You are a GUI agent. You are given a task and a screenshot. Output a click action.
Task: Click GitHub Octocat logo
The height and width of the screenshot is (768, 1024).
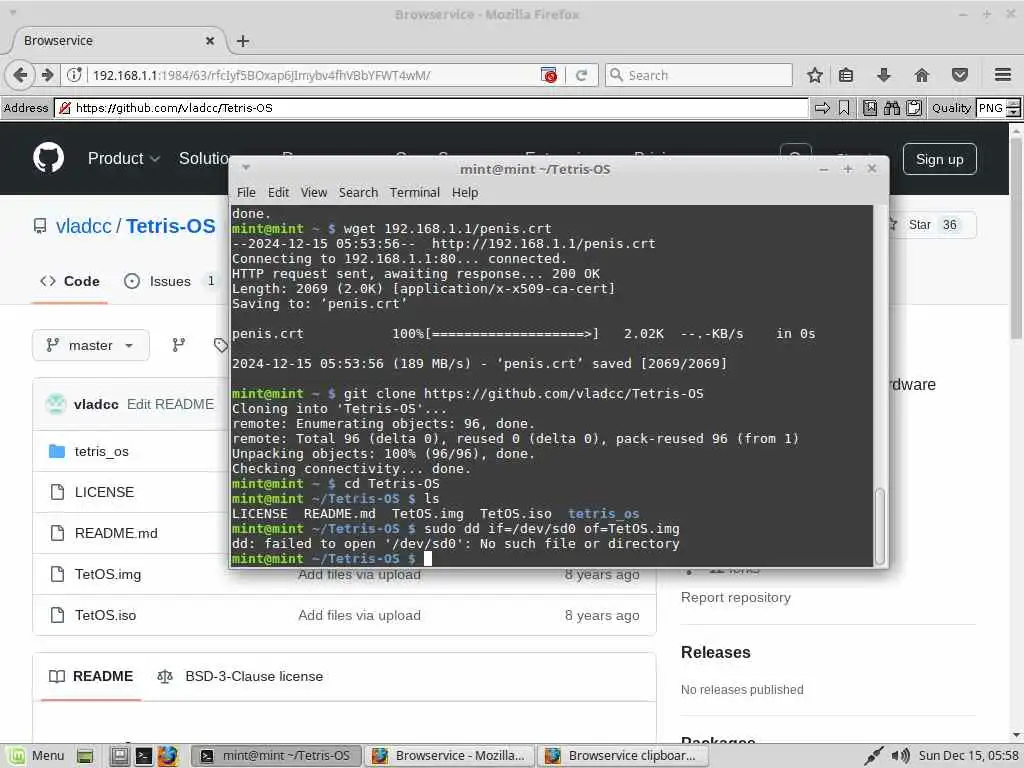[48, 158]
